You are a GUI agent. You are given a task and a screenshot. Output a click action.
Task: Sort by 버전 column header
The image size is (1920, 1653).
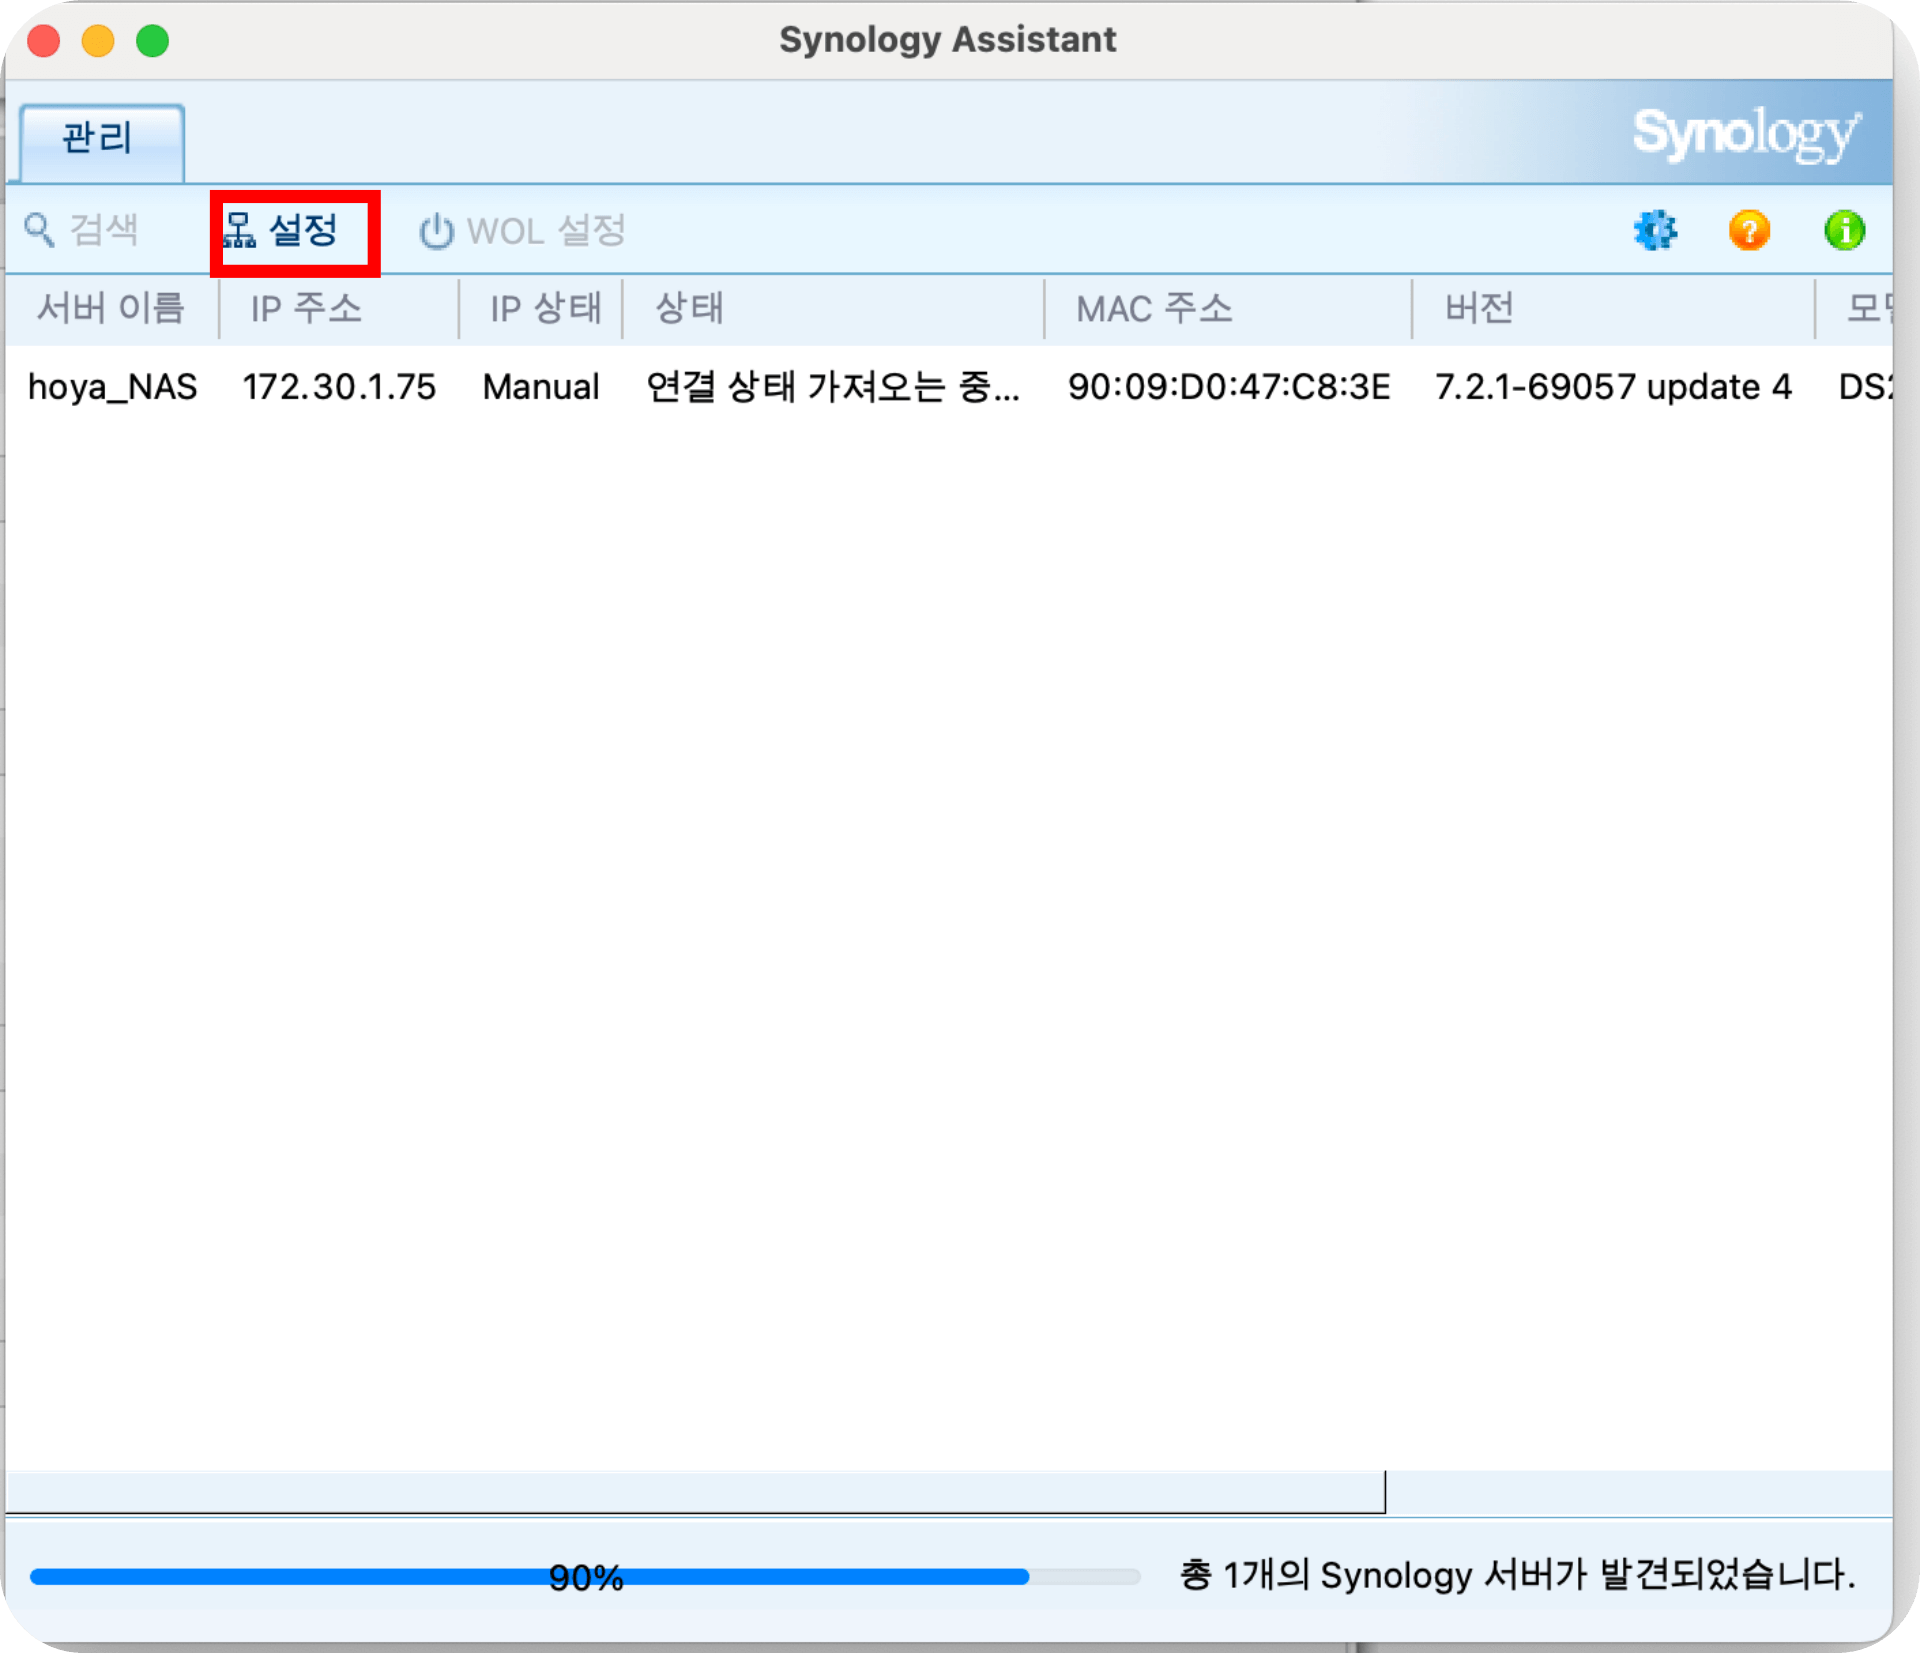(x=1613, y=308)
